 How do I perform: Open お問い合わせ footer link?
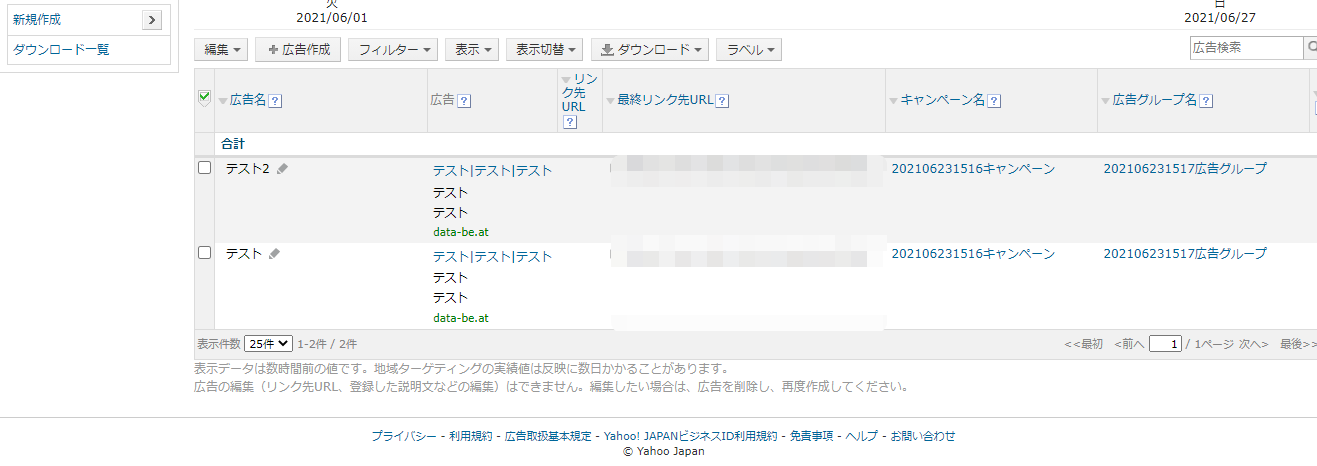pyautogui.click(x=923, y=436)
